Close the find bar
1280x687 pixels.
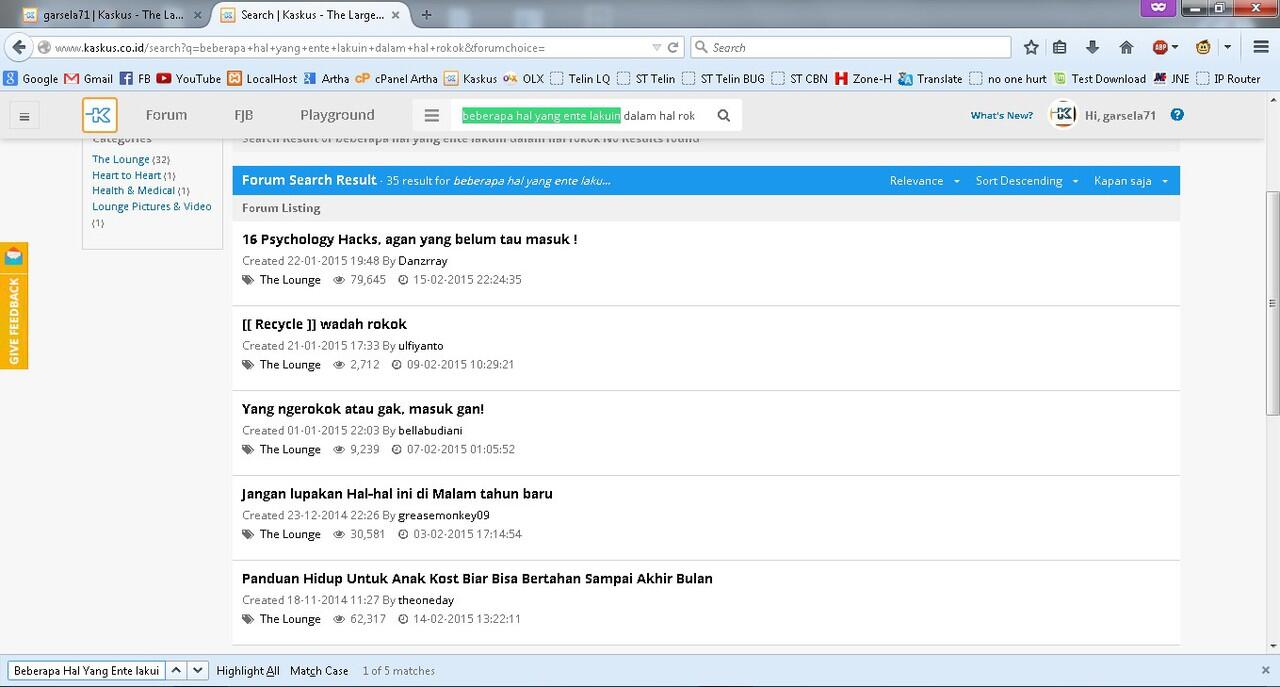pyautogui.click(x=1265, y=670)
